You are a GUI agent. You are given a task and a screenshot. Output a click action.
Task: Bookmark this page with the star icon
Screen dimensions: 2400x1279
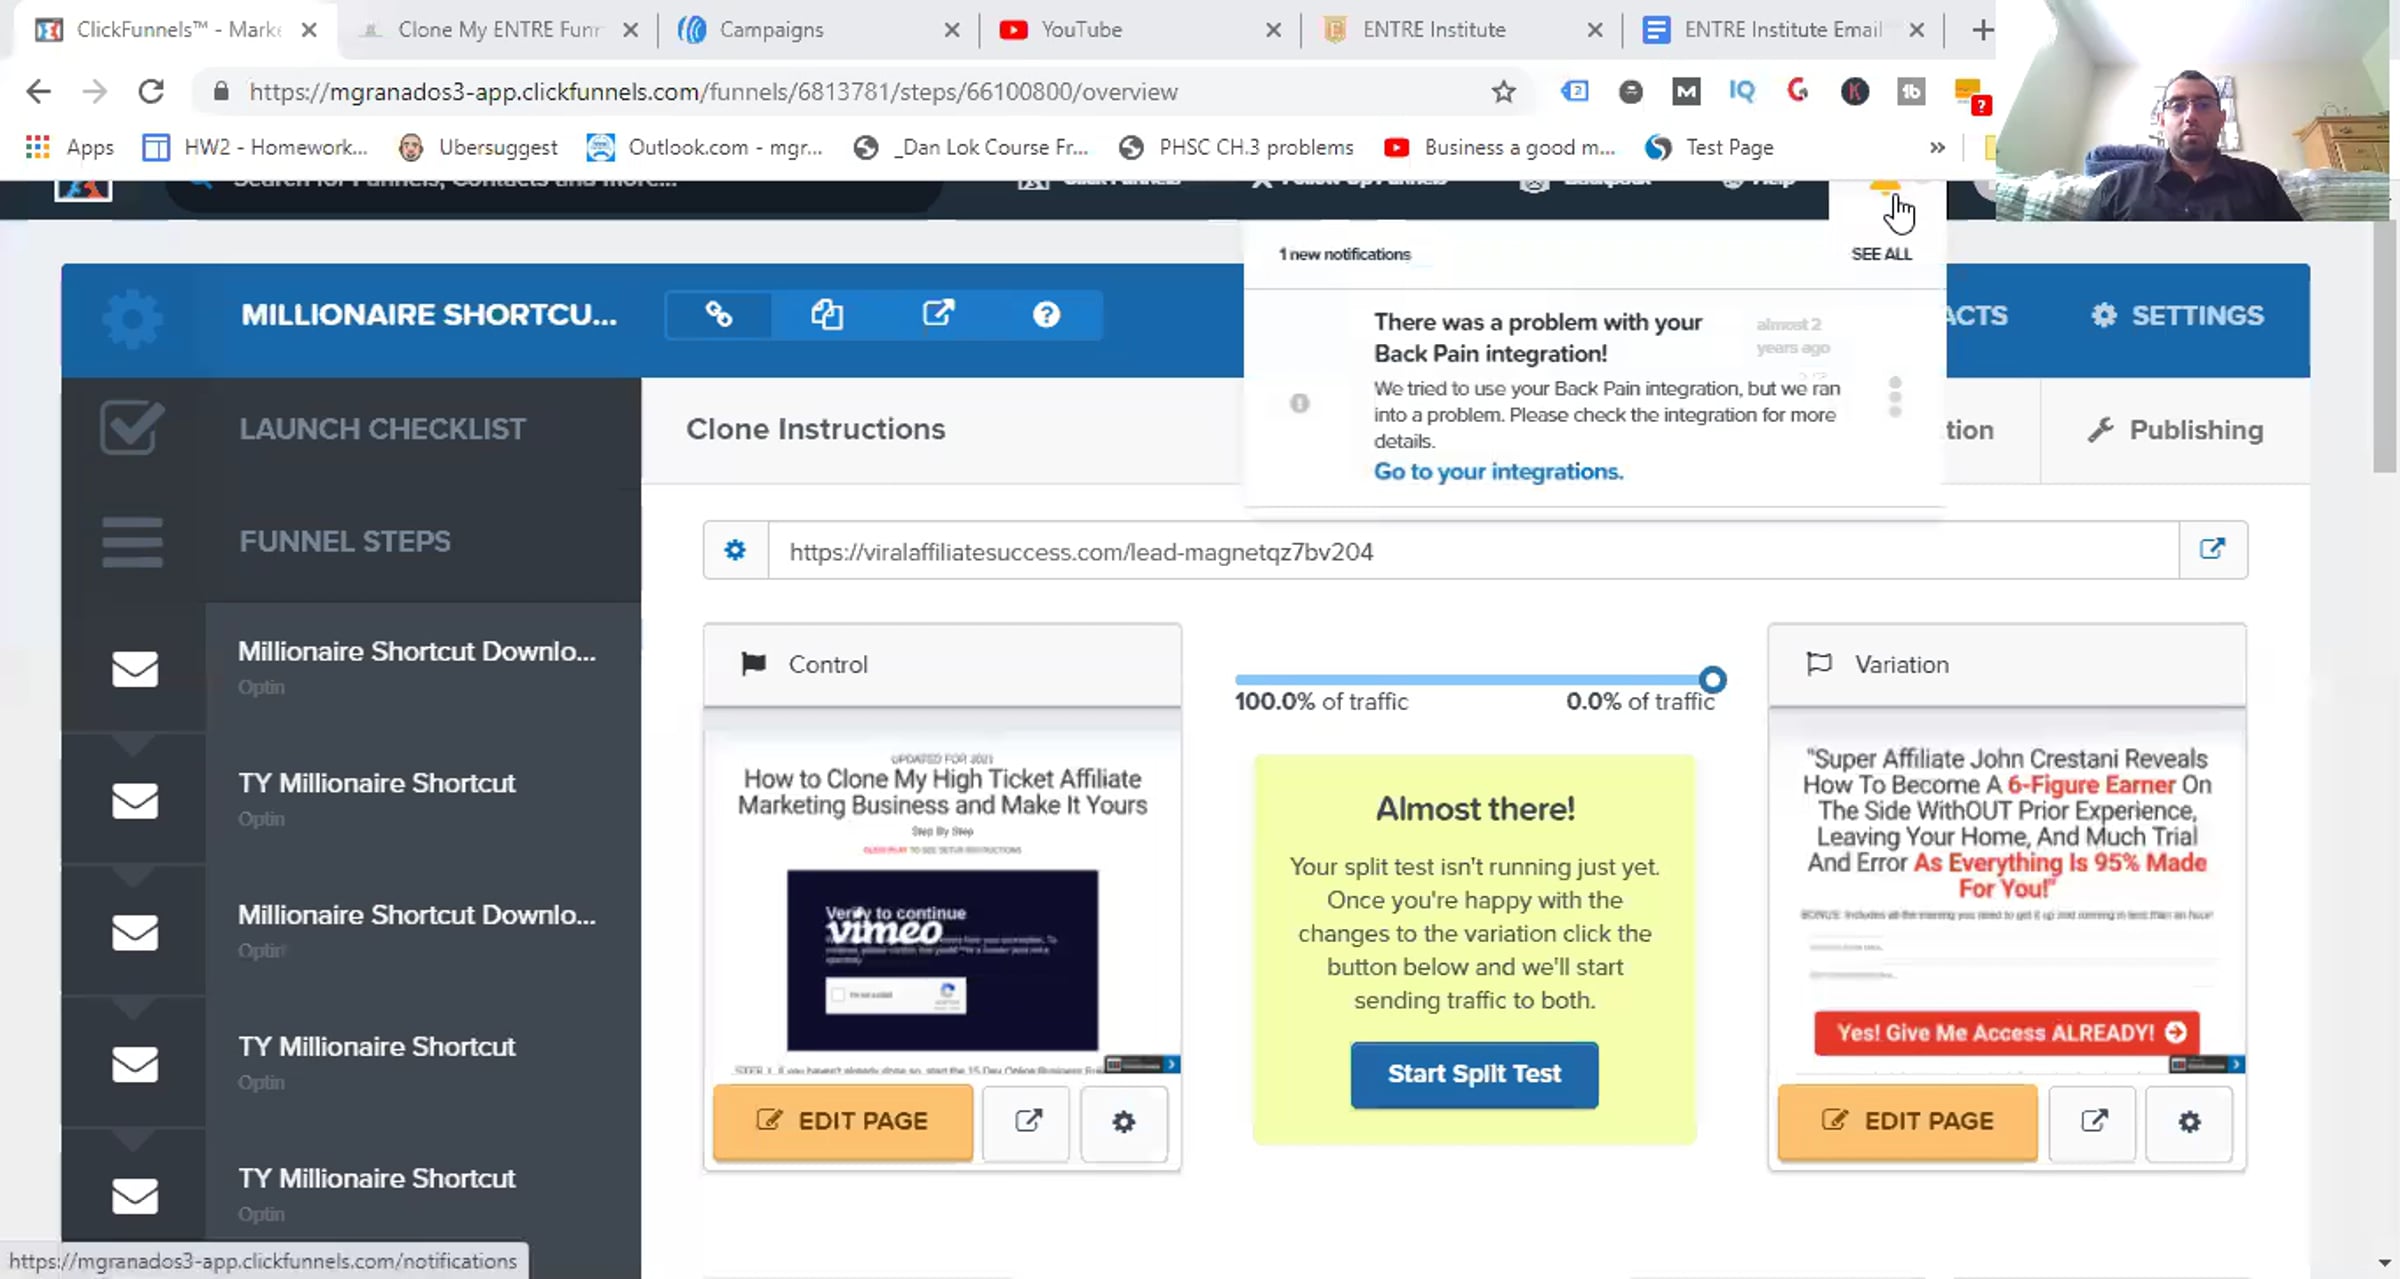point(1503,92)
